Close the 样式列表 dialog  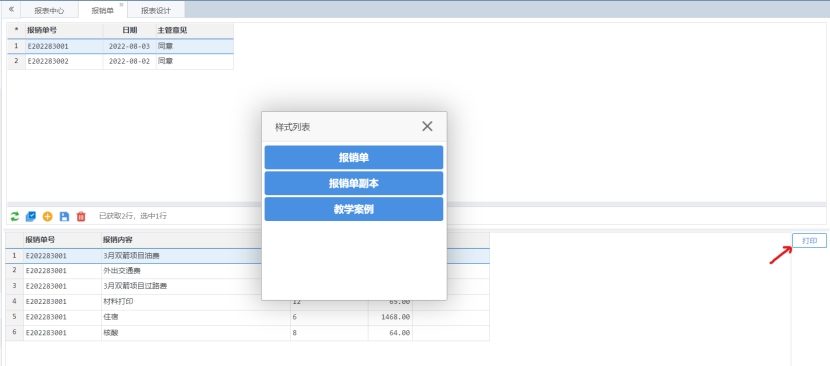click(427, 126)
